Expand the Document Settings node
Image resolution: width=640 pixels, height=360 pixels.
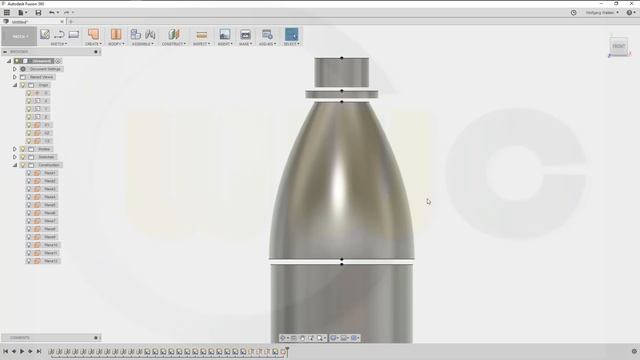[x=15, y=69]
